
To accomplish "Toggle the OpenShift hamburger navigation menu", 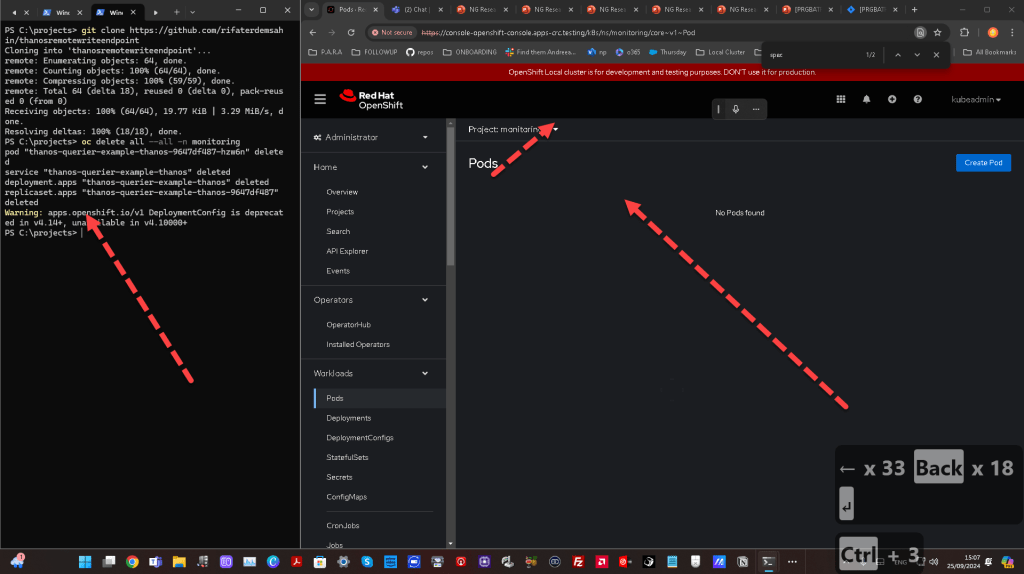I will coord(320,99).
